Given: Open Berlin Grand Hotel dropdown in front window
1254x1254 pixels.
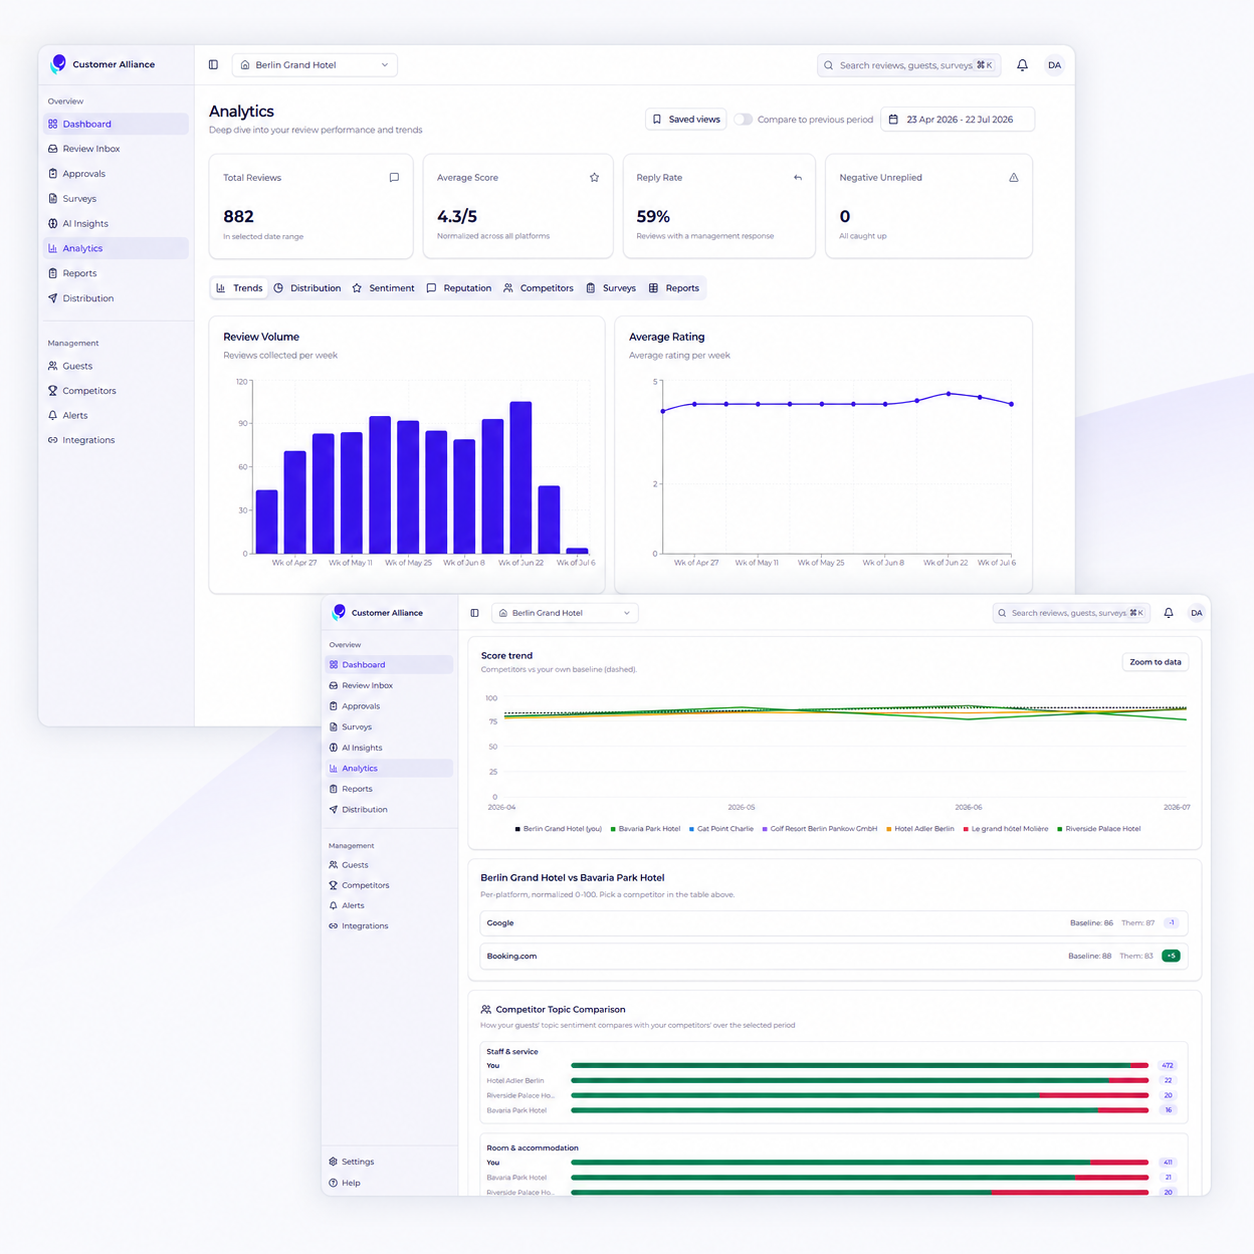Looking at the screenshot, I should tap(565, 613).
